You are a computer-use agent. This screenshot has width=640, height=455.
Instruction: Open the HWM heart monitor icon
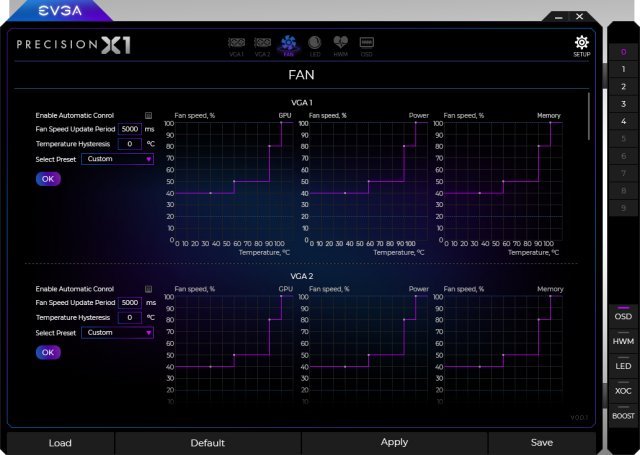click(x=340, y=46)
